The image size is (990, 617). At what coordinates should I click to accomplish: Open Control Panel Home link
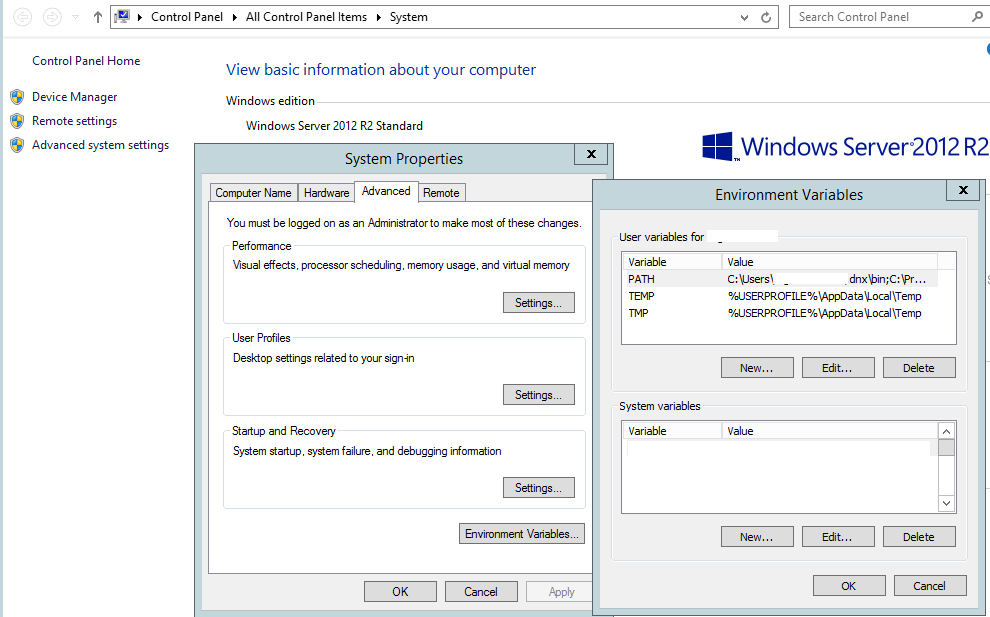(x=86, y=61)
